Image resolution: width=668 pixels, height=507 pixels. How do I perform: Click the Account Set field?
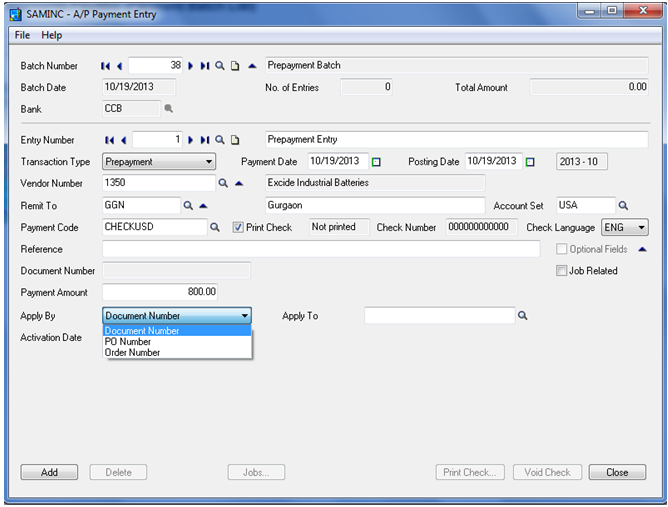(x=586, y=205)
